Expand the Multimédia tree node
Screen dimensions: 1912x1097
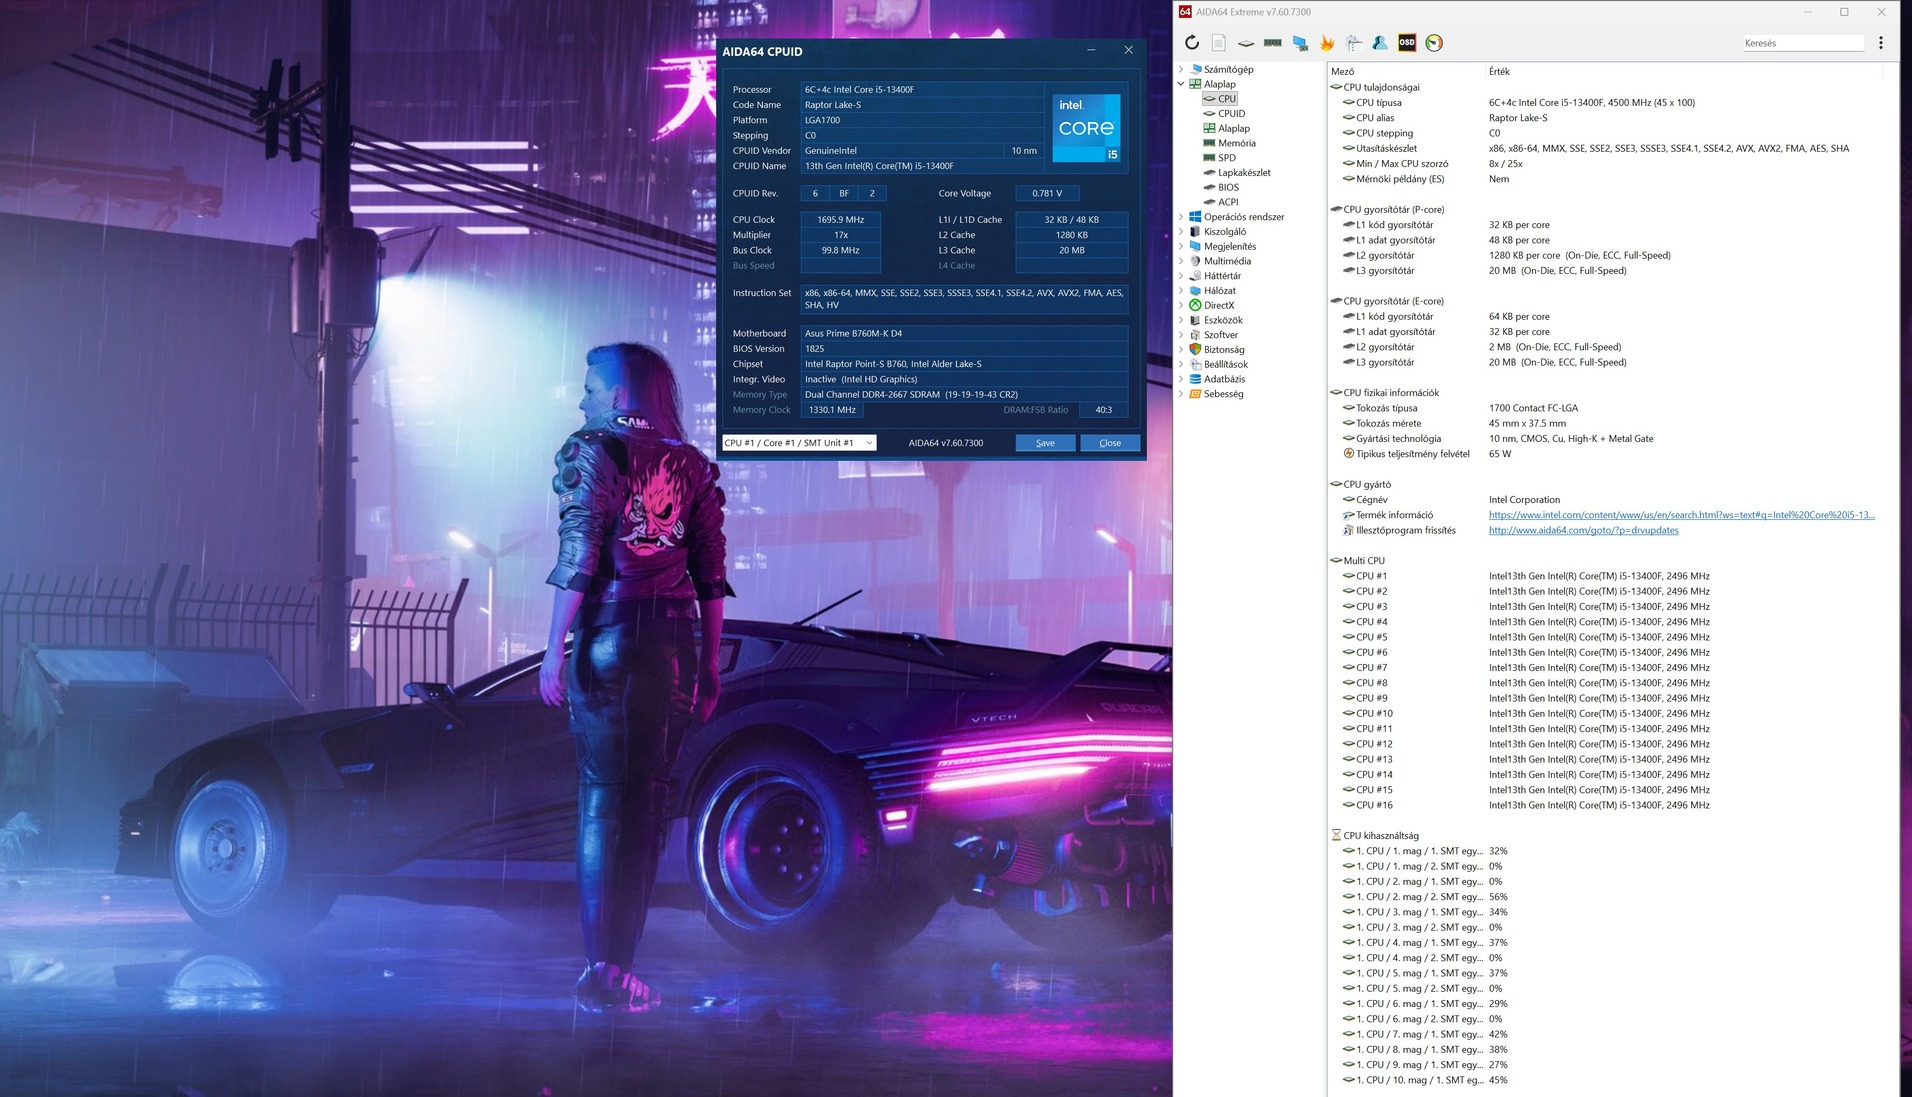pyautogui.click(x=1181, y=261)
